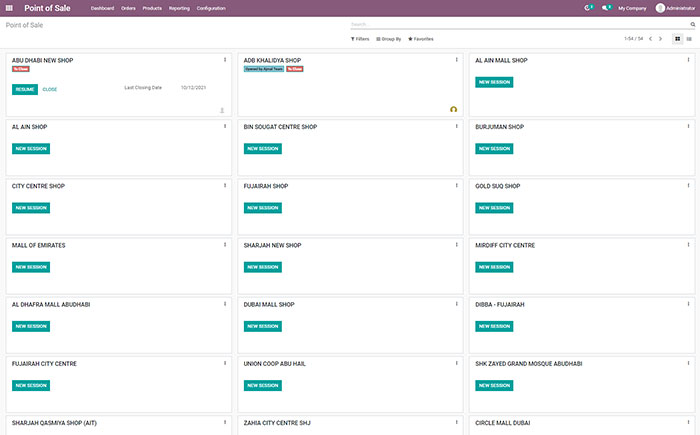Screen dimensions: 700x435
Task: Start new session for AL AIN MALL SHOP
Action: (494, 82)
